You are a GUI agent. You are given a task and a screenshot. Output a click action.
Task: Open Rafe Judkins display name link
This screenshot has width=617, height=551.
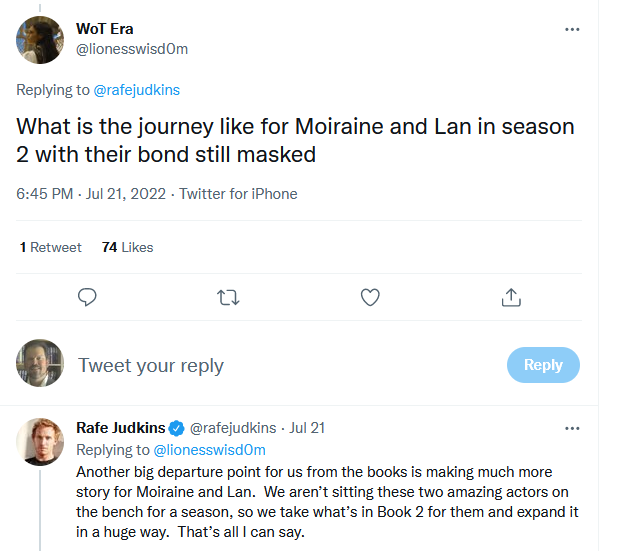[119, 428]
